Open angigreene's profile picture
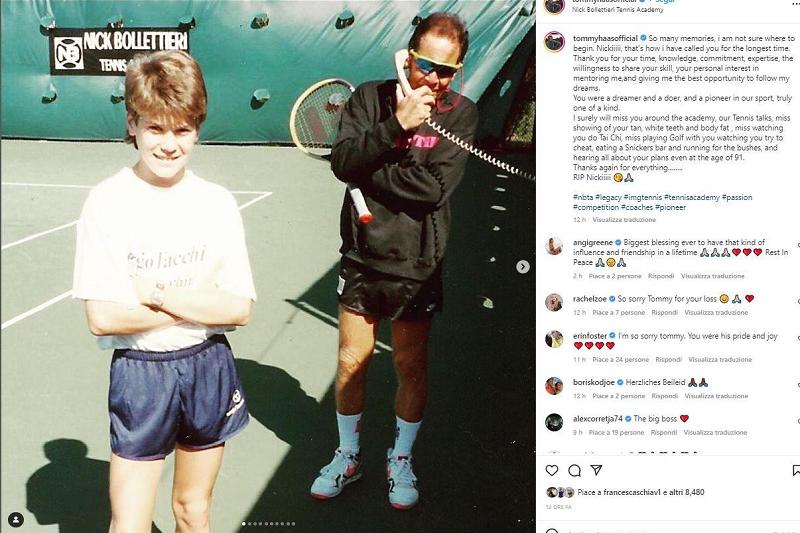This screenshot has height=533, width=800. [x=554, y=246]
